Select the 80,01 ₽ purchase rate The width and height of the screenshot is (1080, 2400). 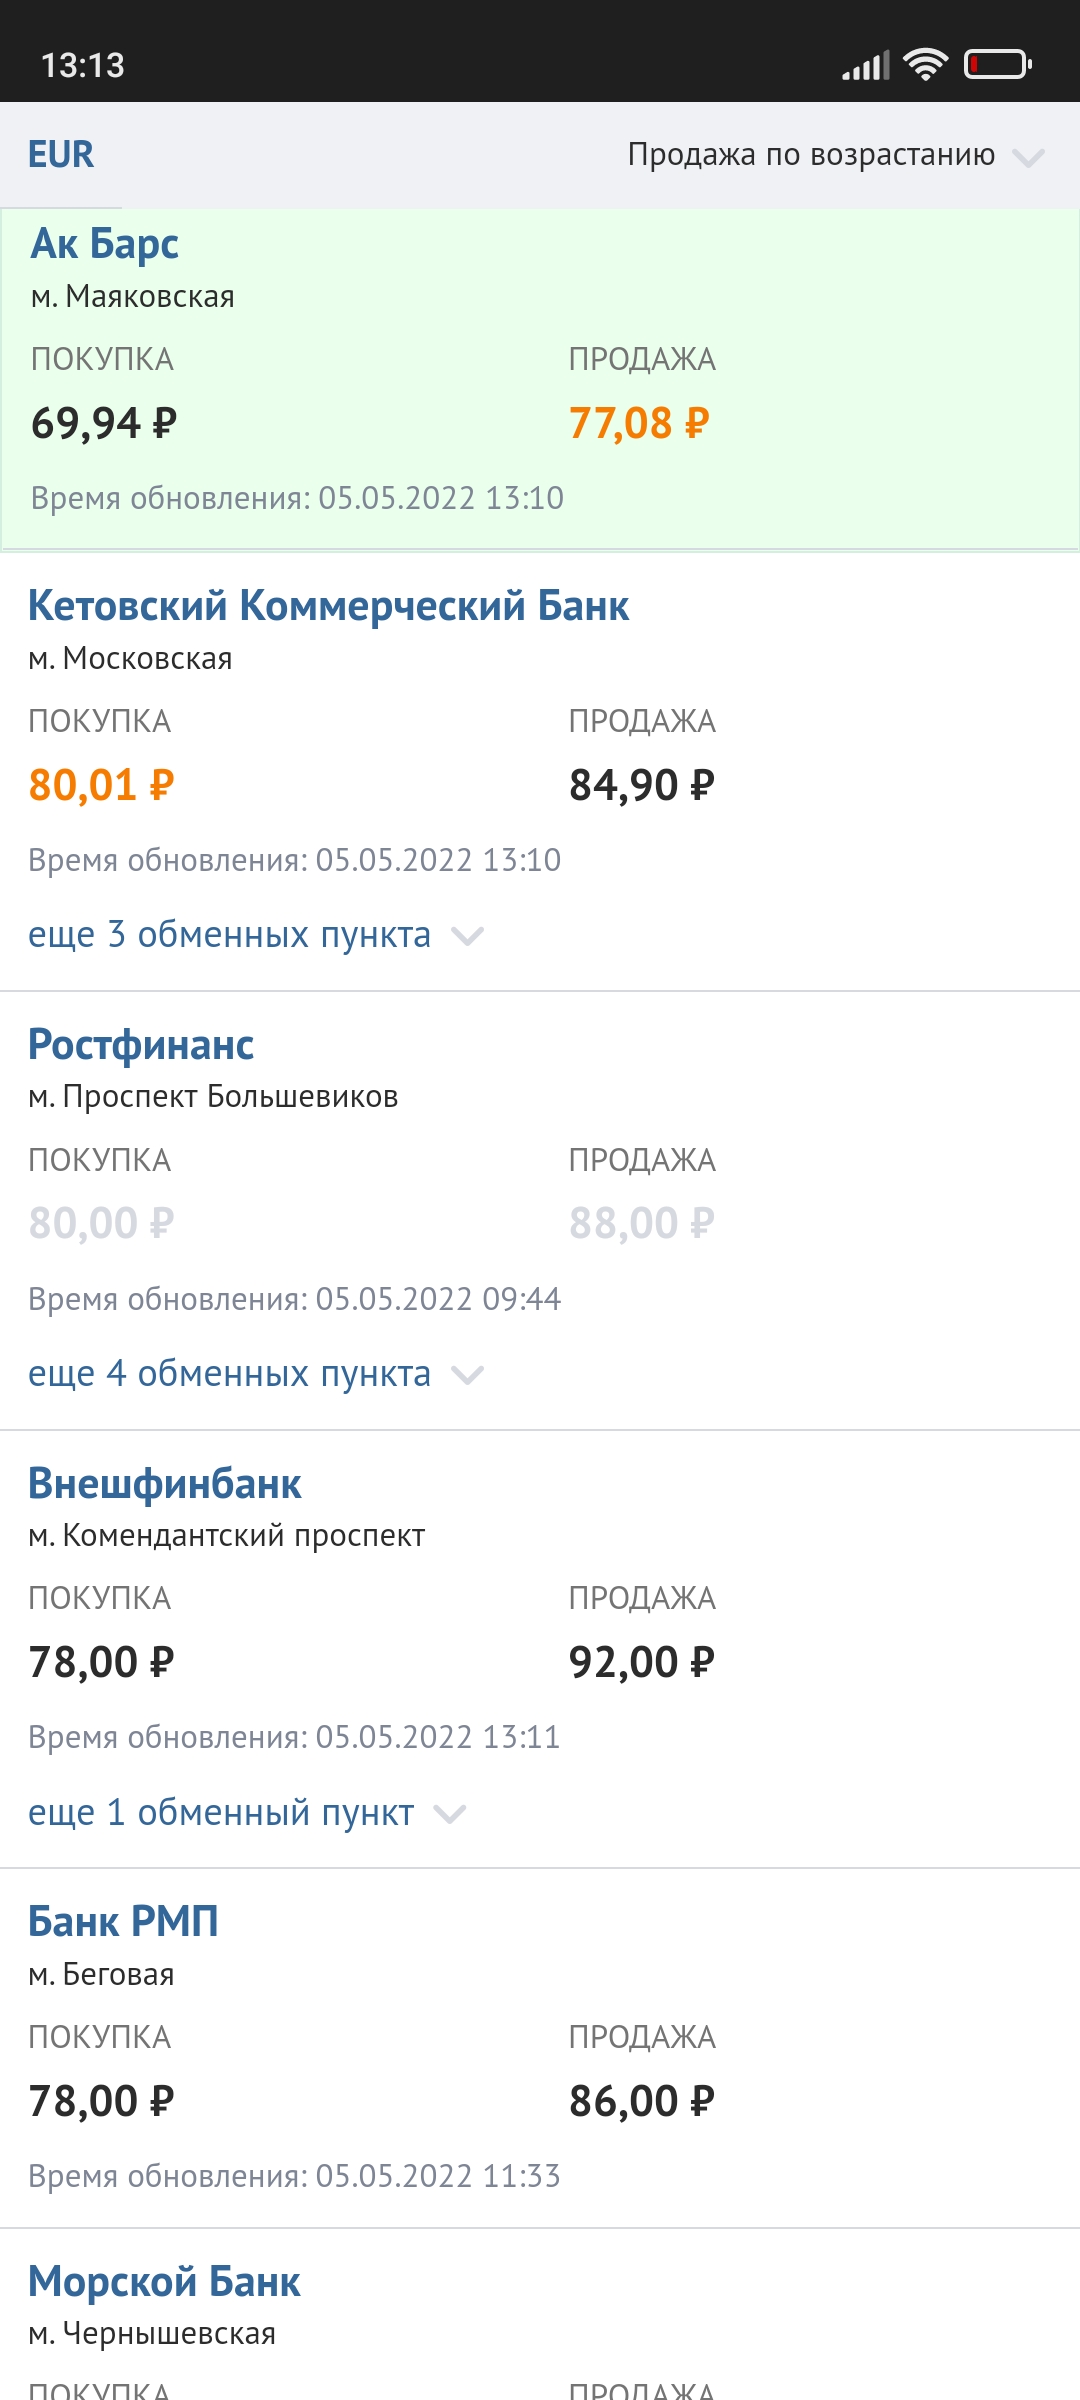(x=101, y=785)
